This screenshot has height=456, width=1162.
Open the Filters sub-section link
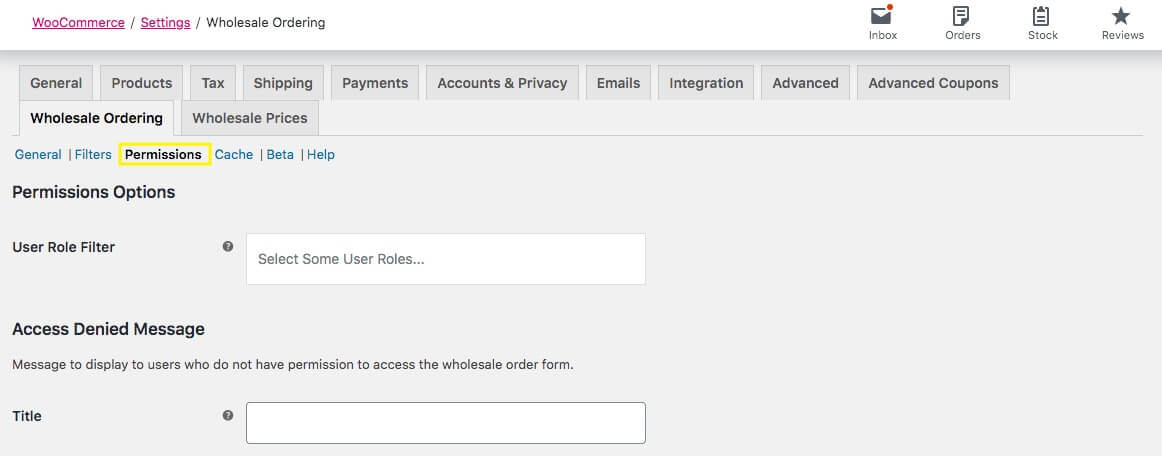(x=93, y=155)
